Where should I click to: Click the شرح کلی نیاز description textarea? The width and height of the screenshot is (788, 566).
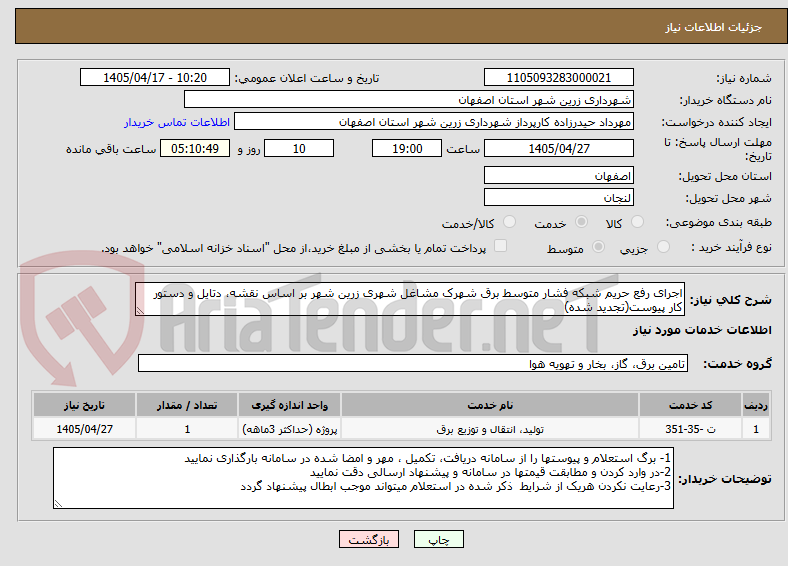coord(410,299)
